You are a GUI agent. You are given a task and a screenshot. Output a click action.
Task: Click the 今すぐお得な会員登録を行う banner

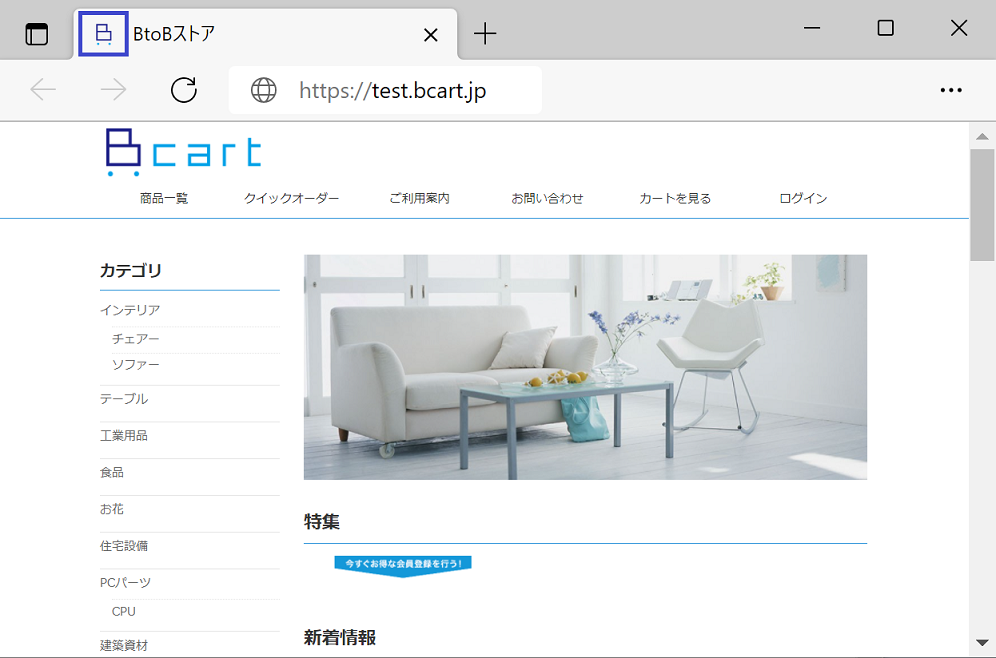tap(403, 566)
